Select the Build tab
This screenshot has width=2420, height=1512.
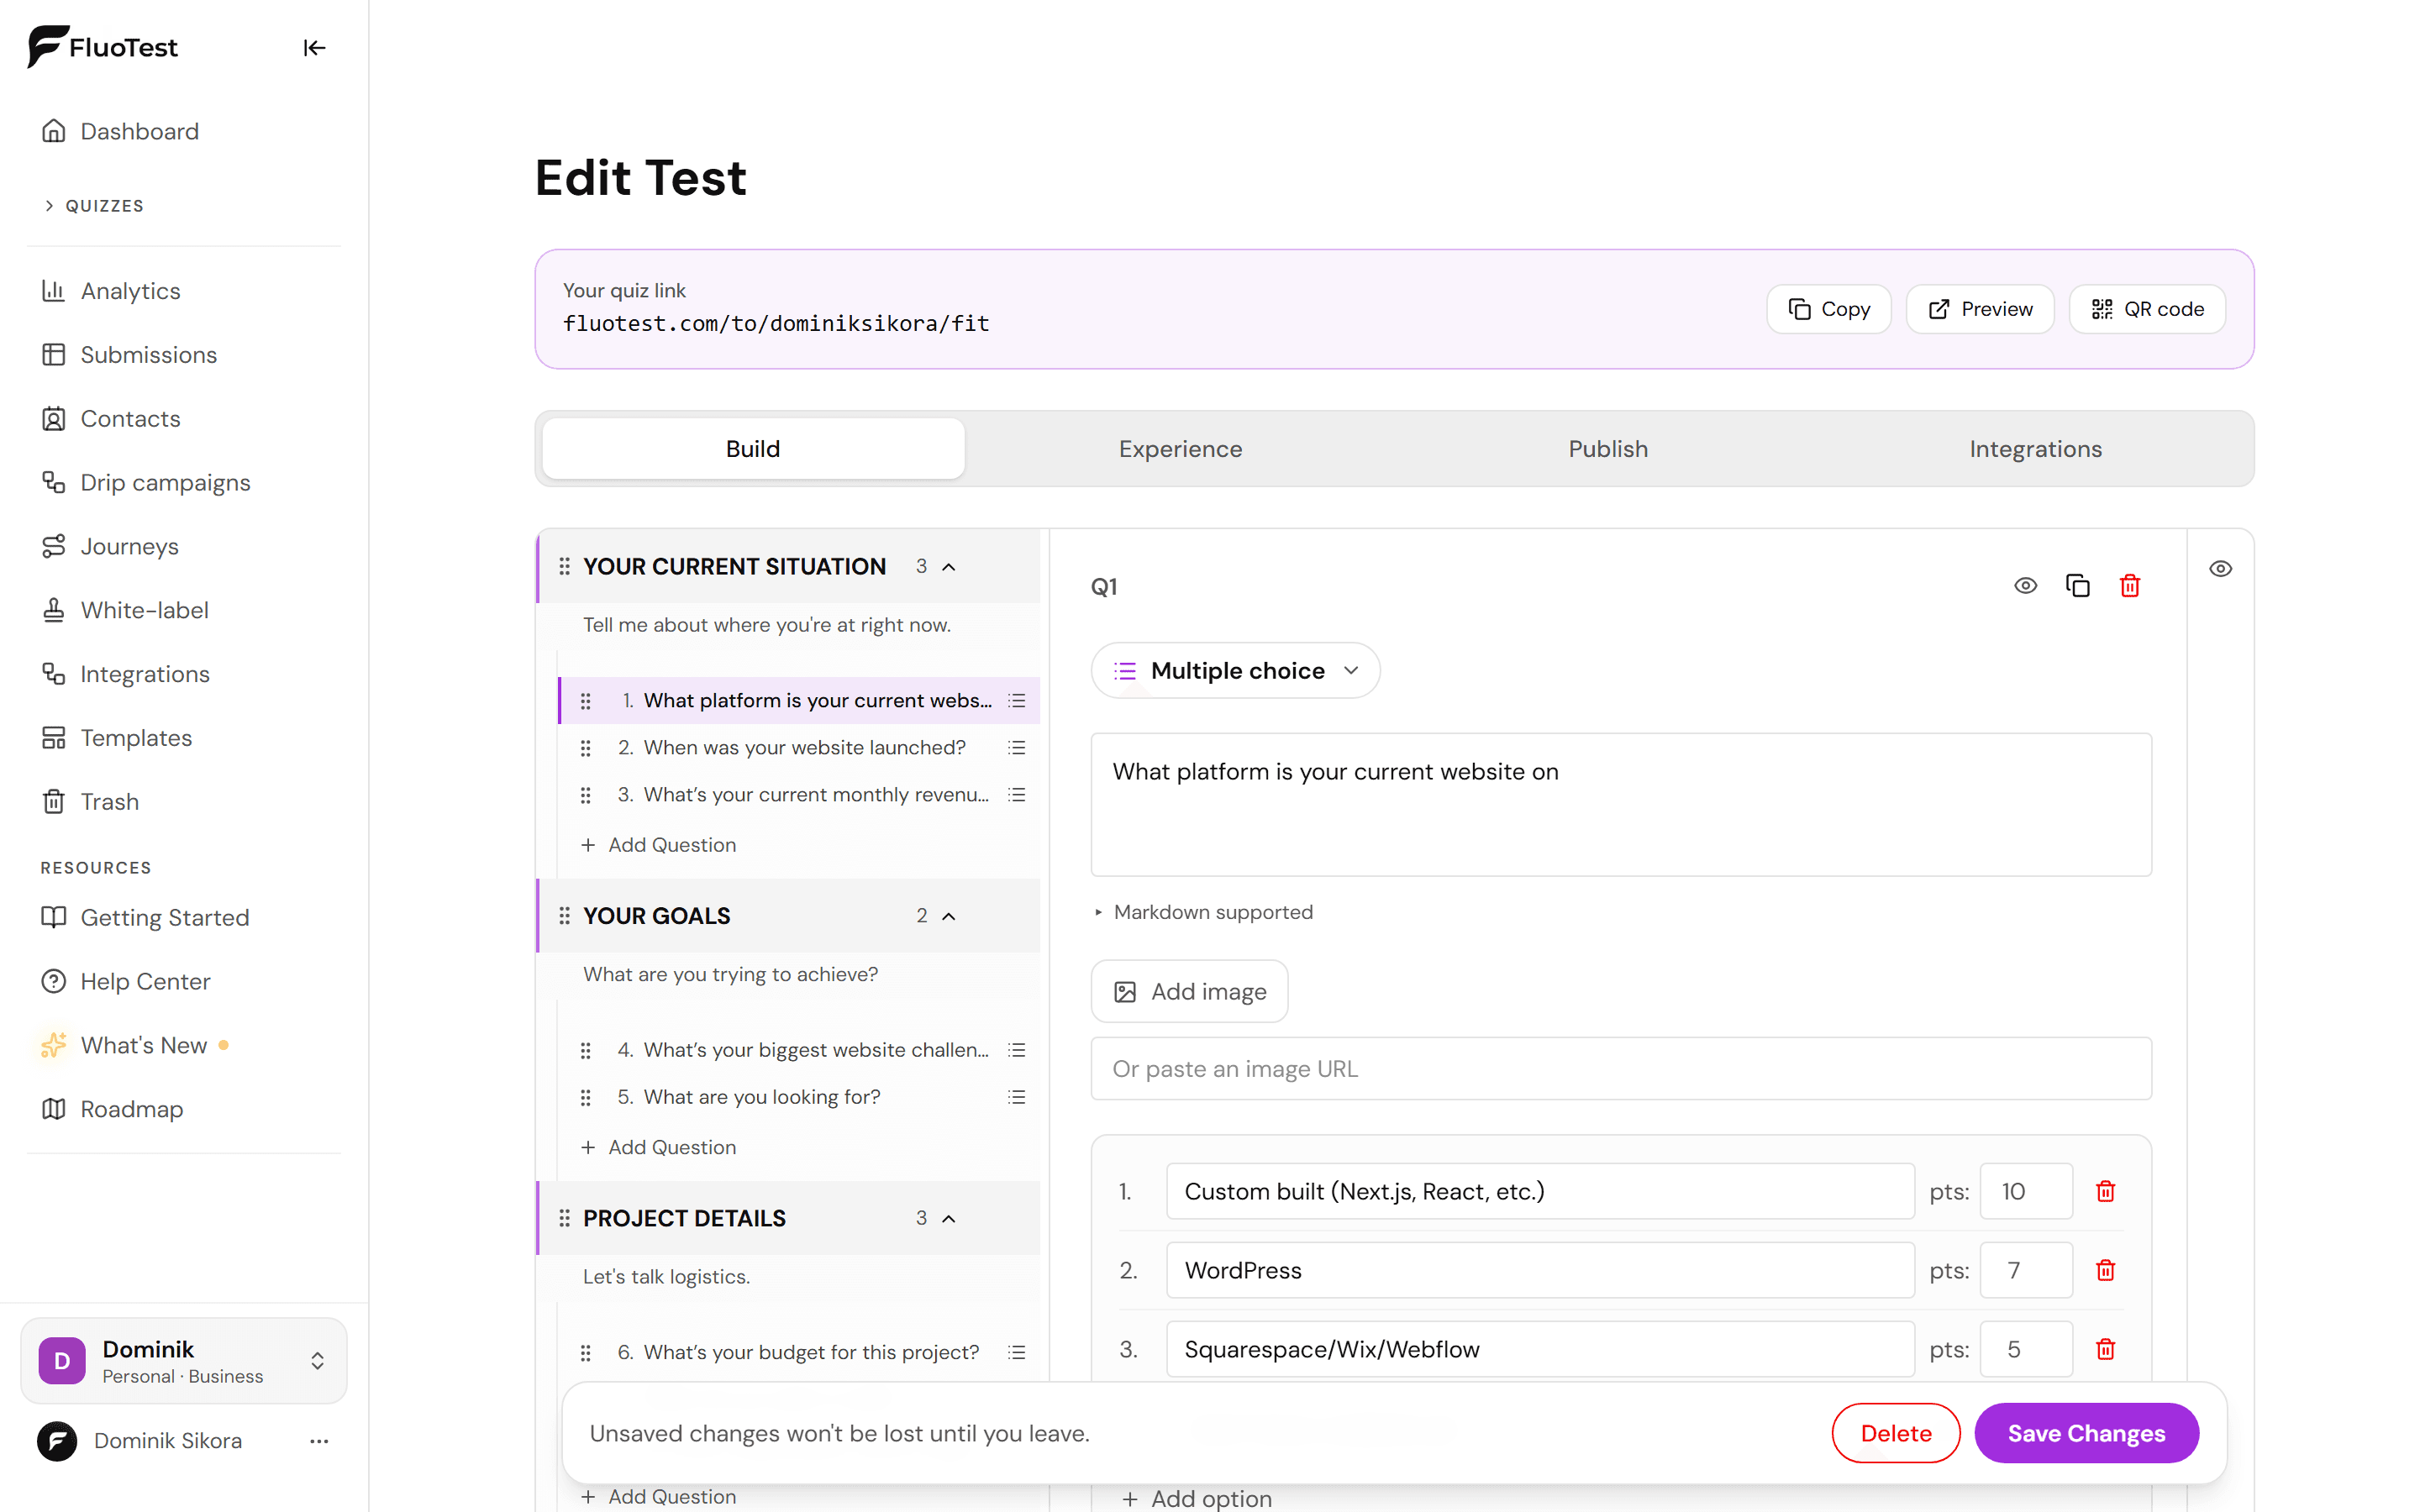click(x=753, y=449)
